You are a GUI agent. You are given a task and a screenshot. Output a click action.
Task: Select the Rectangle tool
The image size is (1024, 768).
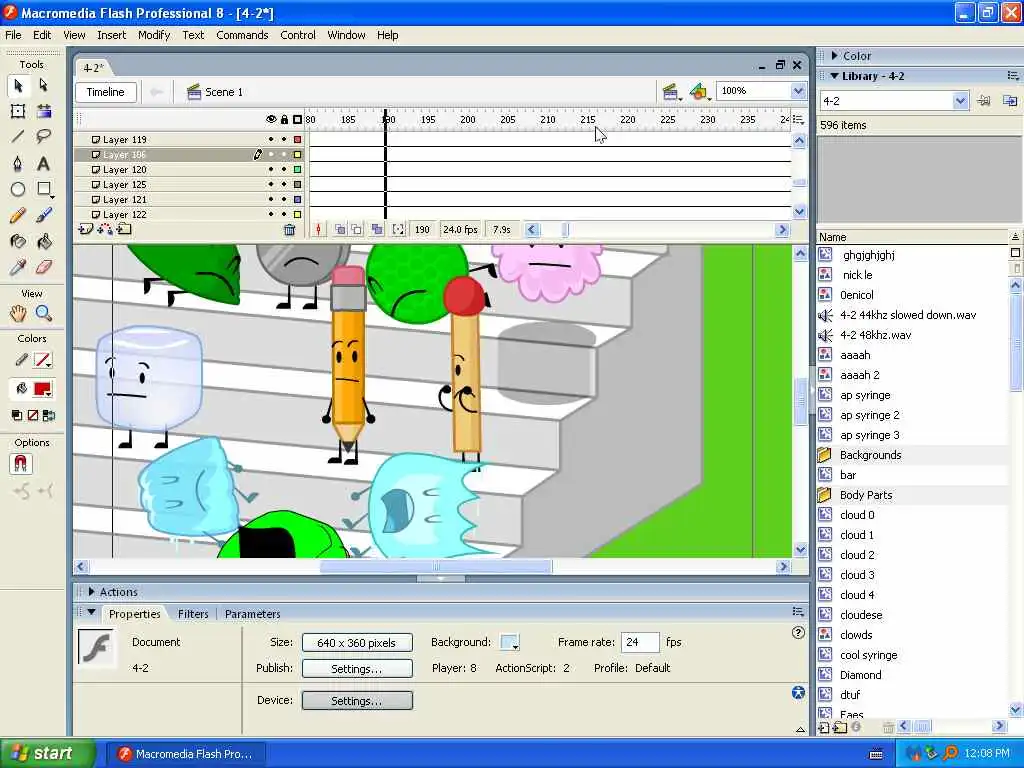pyautogui.click(x=44, y=189)
